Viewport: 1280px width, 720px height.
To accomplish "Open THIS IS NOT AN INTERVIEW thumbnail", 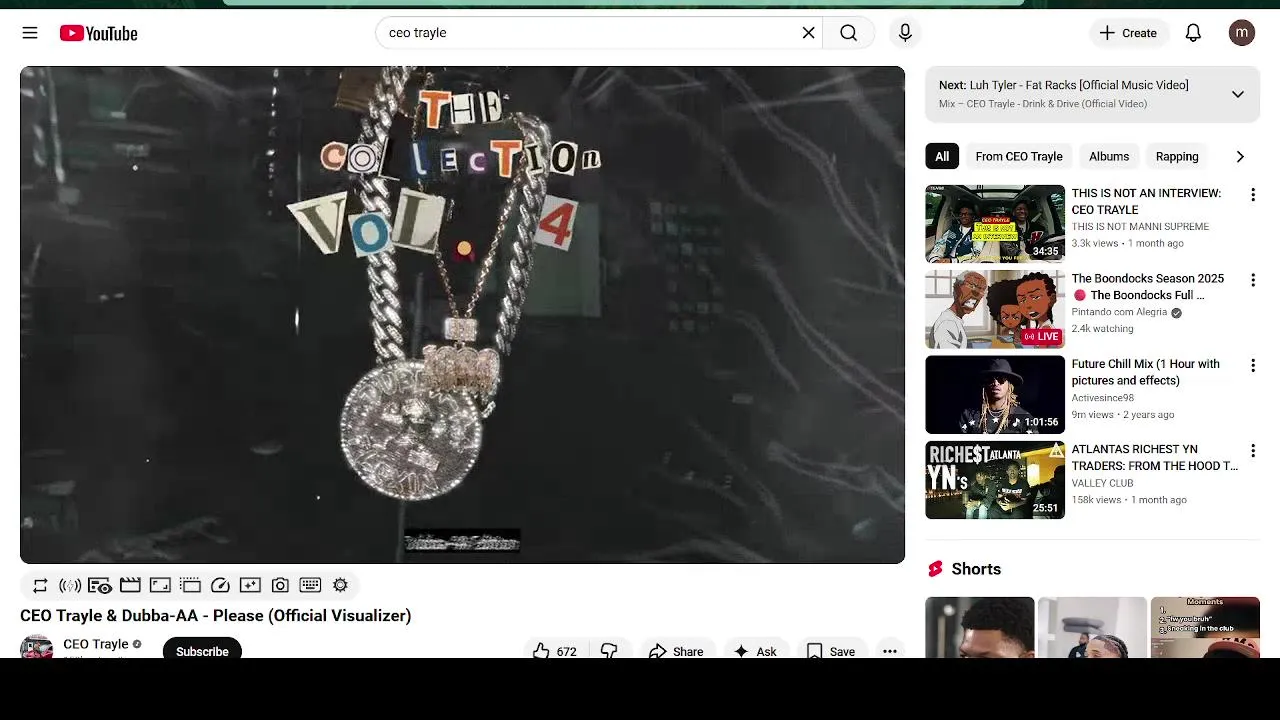I will pyautogui.click(x=995, y=224).
